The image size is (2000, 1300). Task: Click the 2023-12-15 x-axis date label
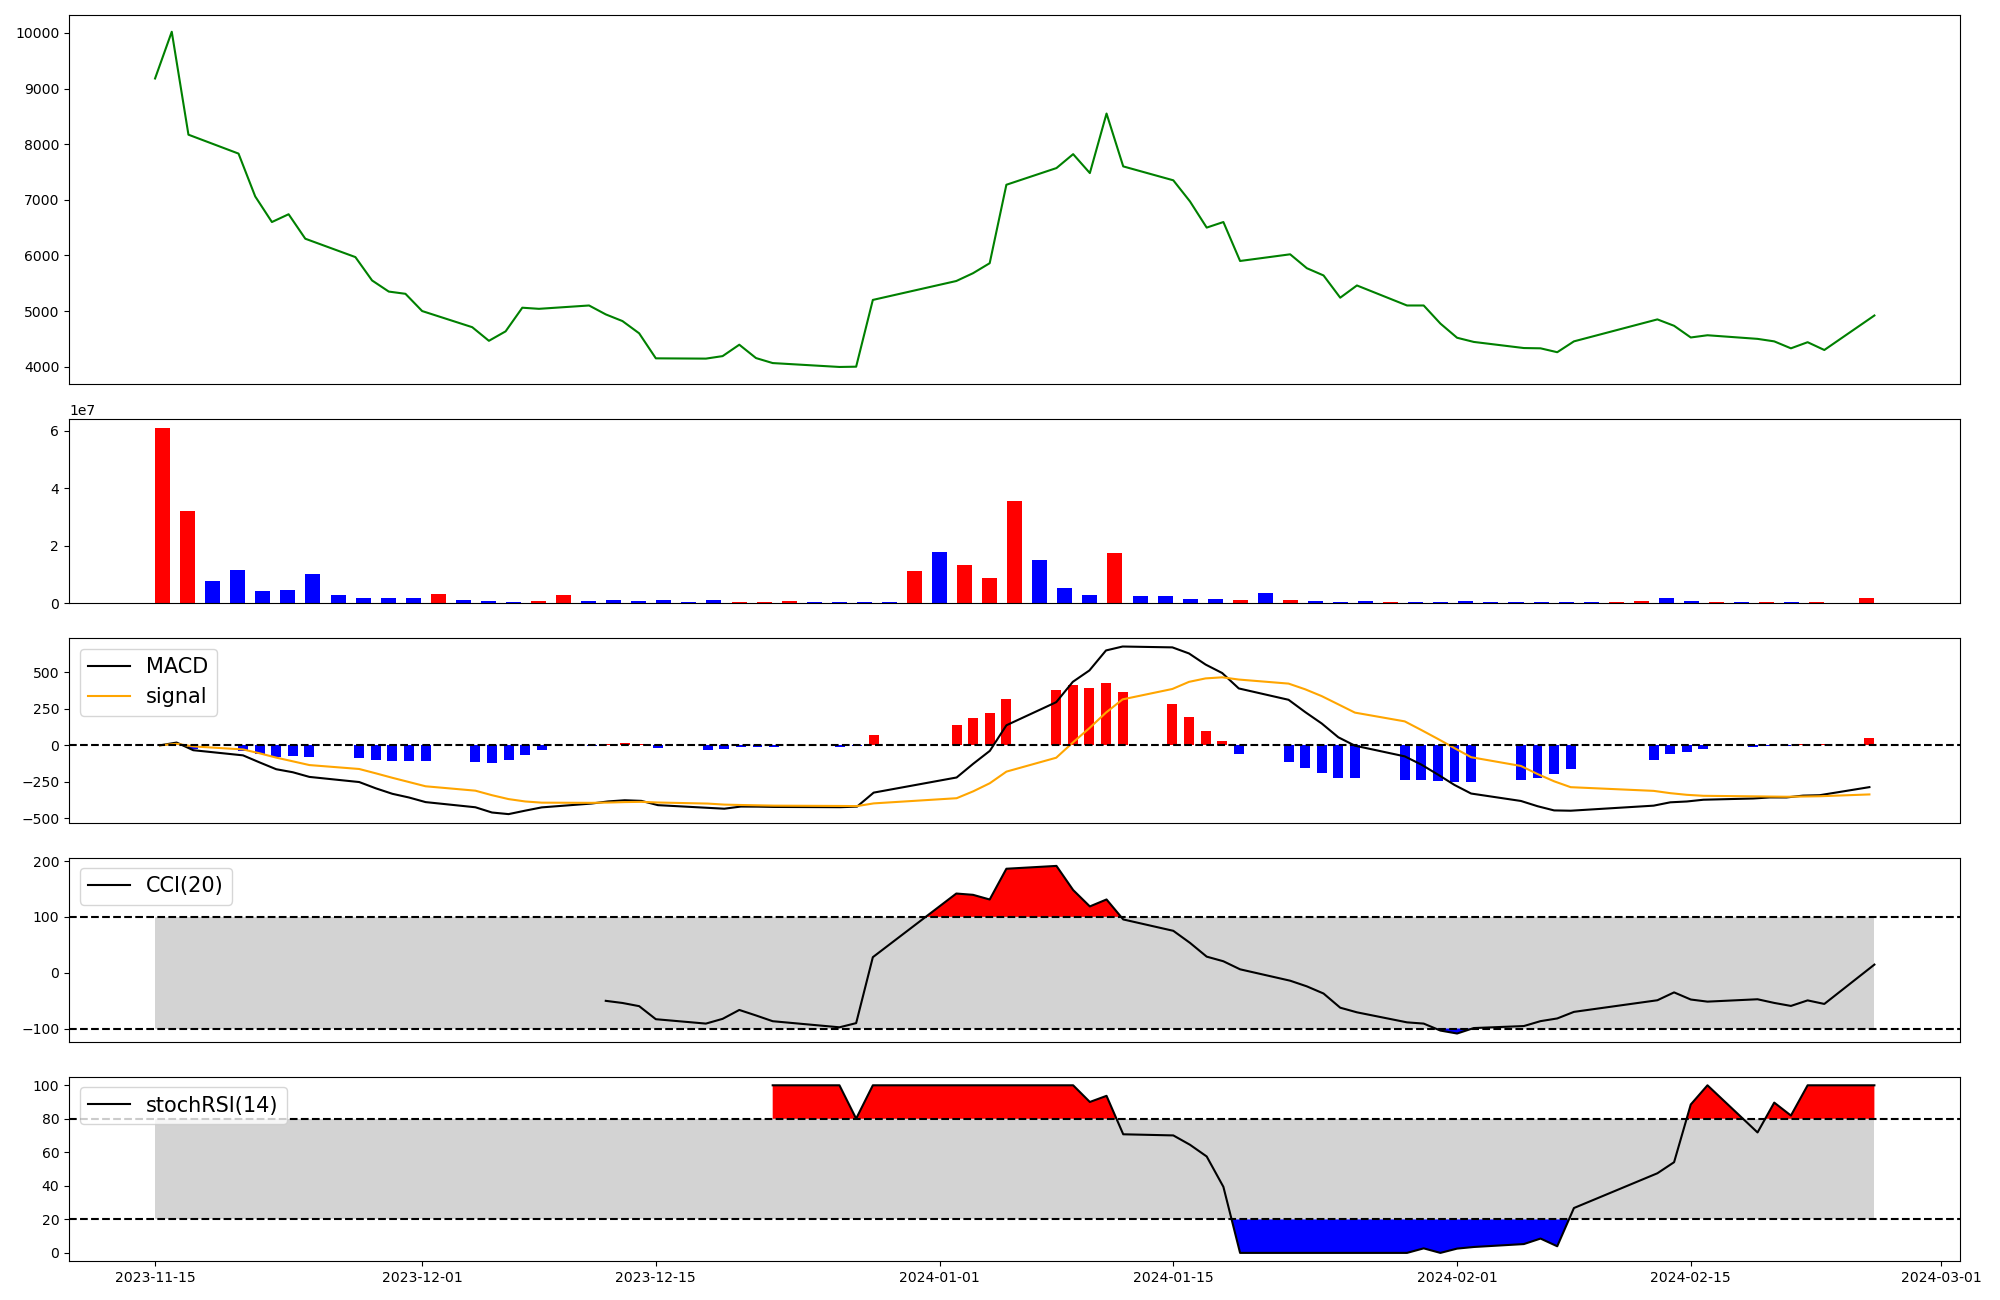point(656,1277)
